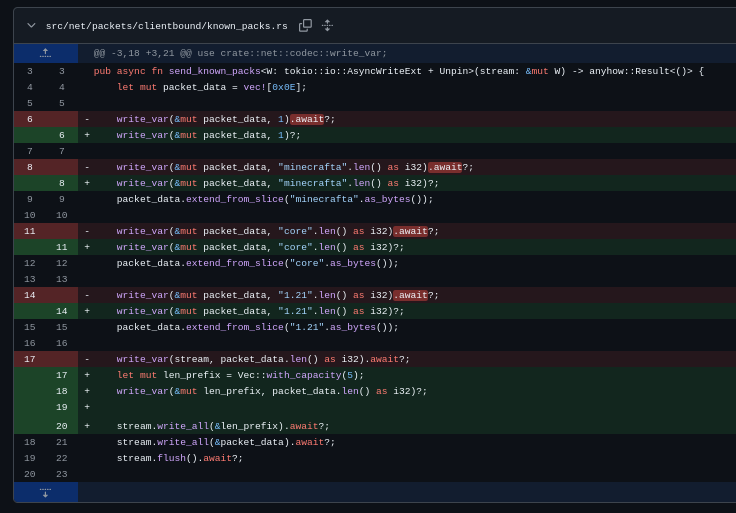Click added line number 14

[61, 311]
